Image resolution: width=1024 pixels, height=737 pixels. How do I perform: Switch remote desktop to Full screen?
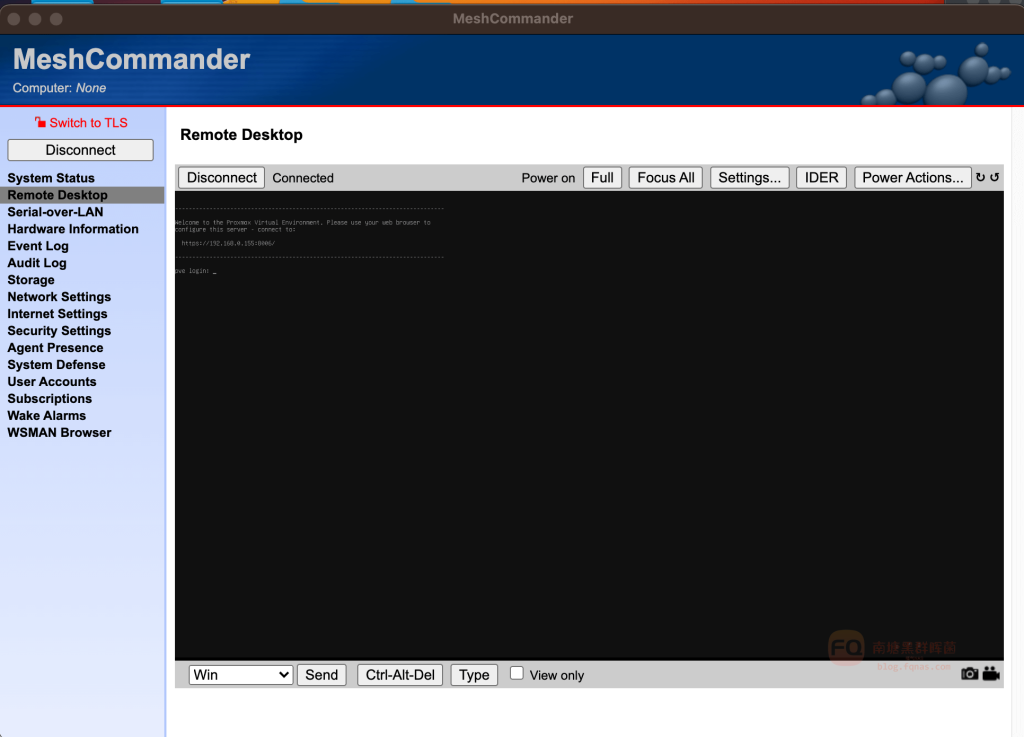(x=602, y=178)
